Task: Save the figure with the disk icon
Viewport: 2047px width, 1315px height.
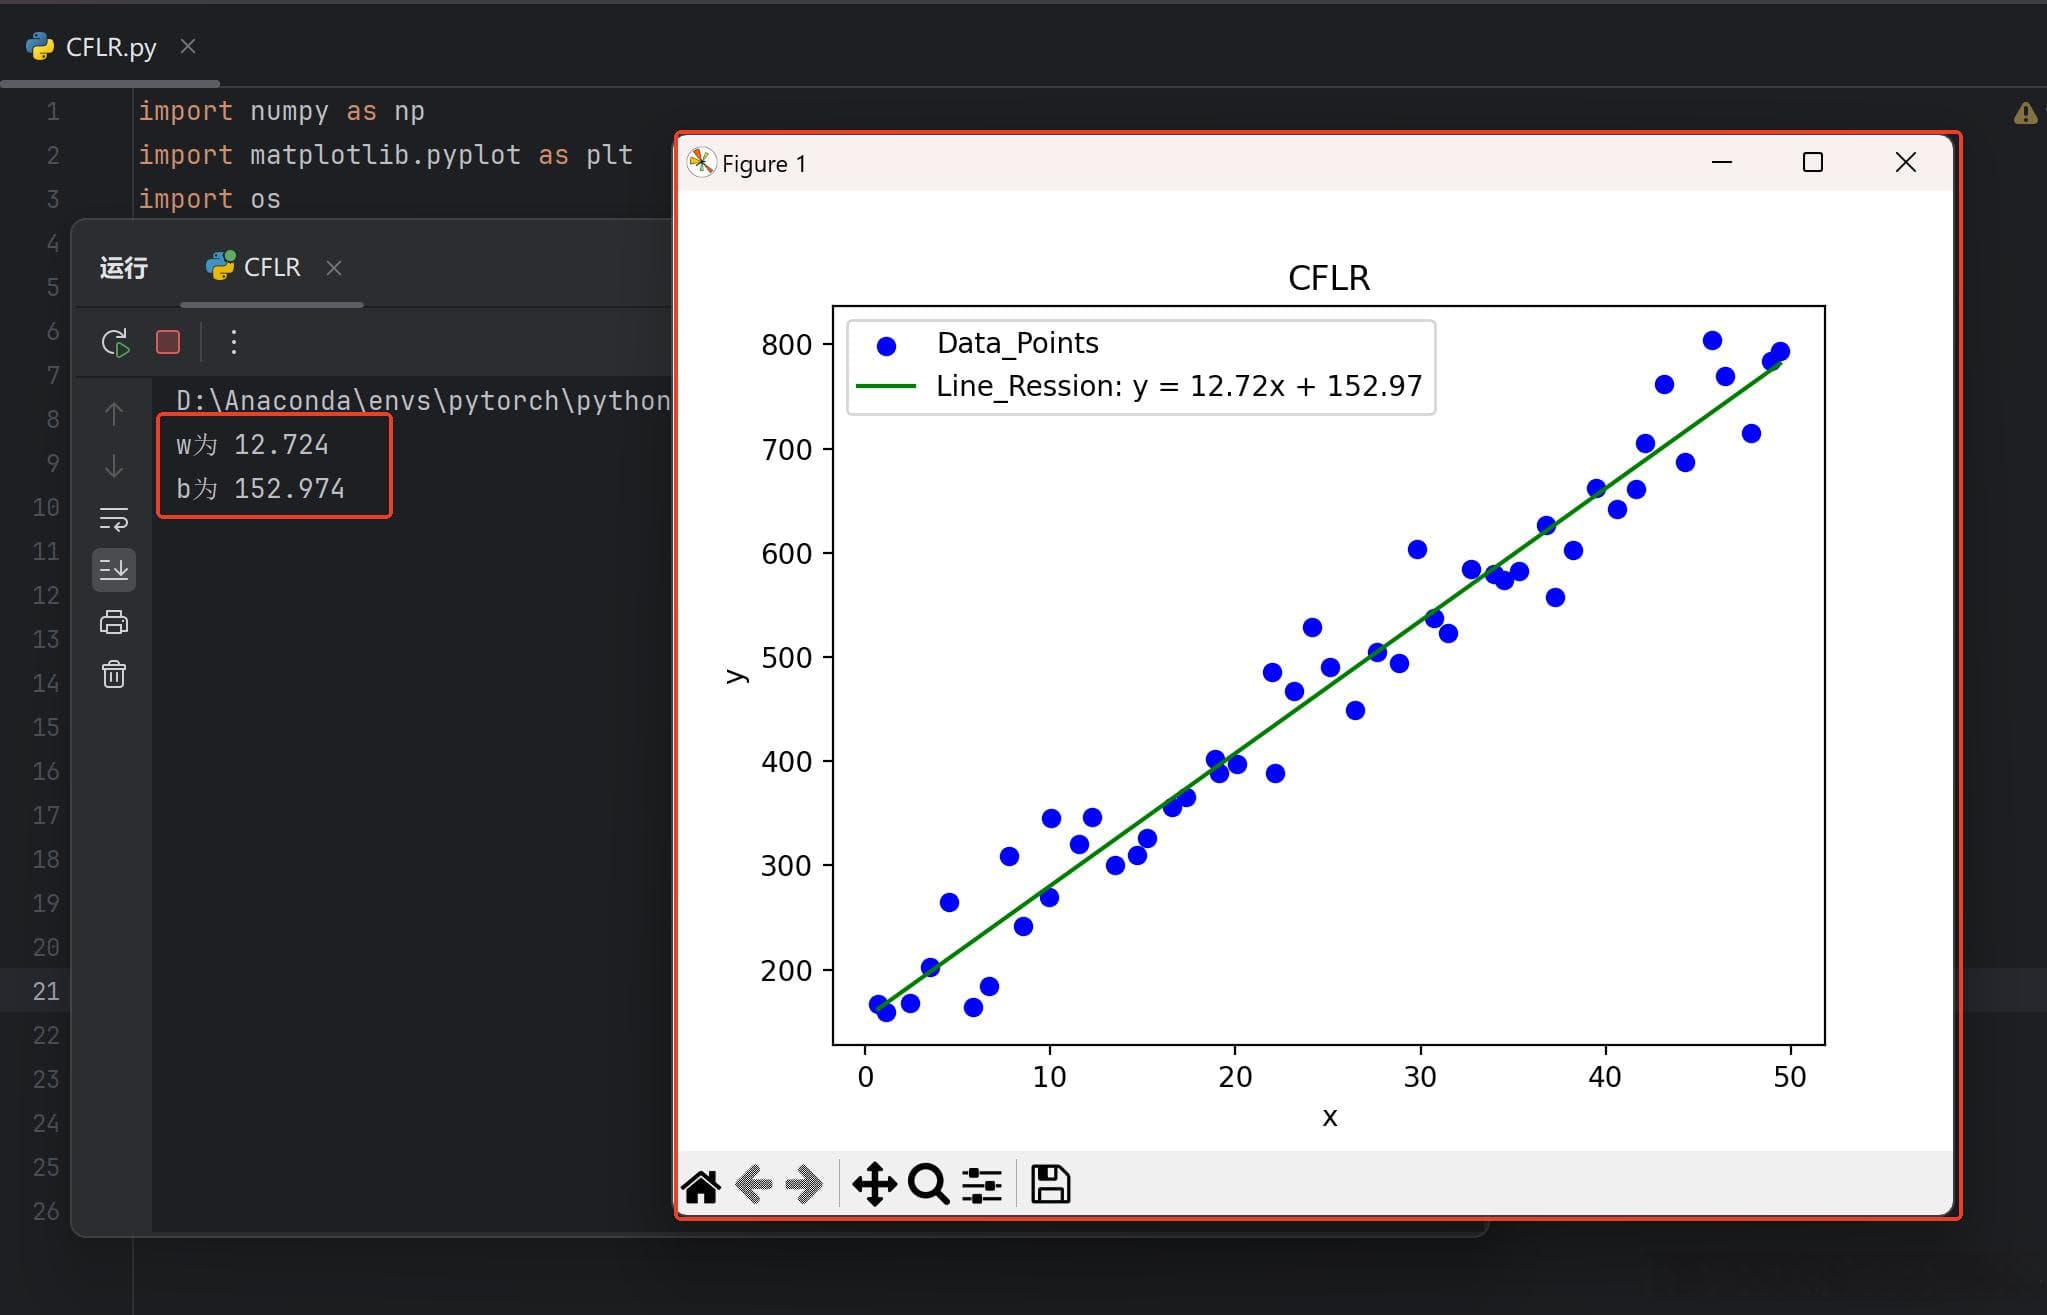Action: [1050, 1184]
